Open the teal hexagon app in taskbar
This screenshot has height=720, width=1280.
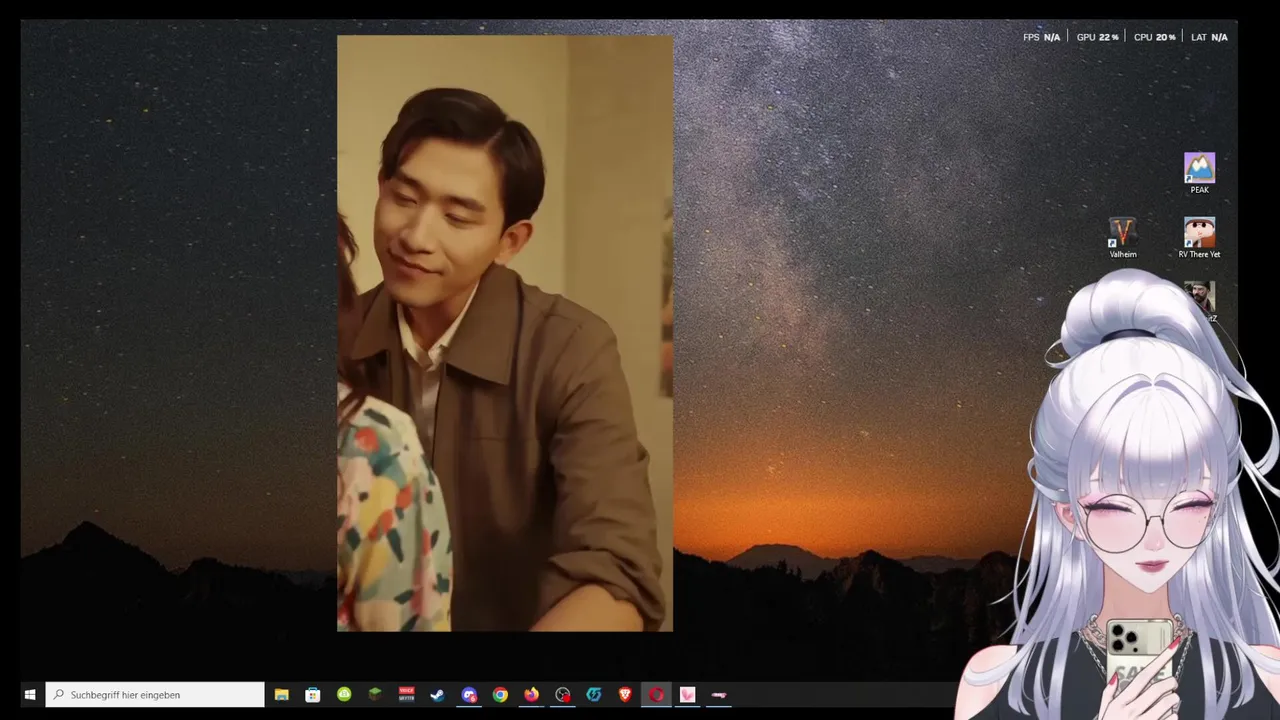tap(594, 695)
